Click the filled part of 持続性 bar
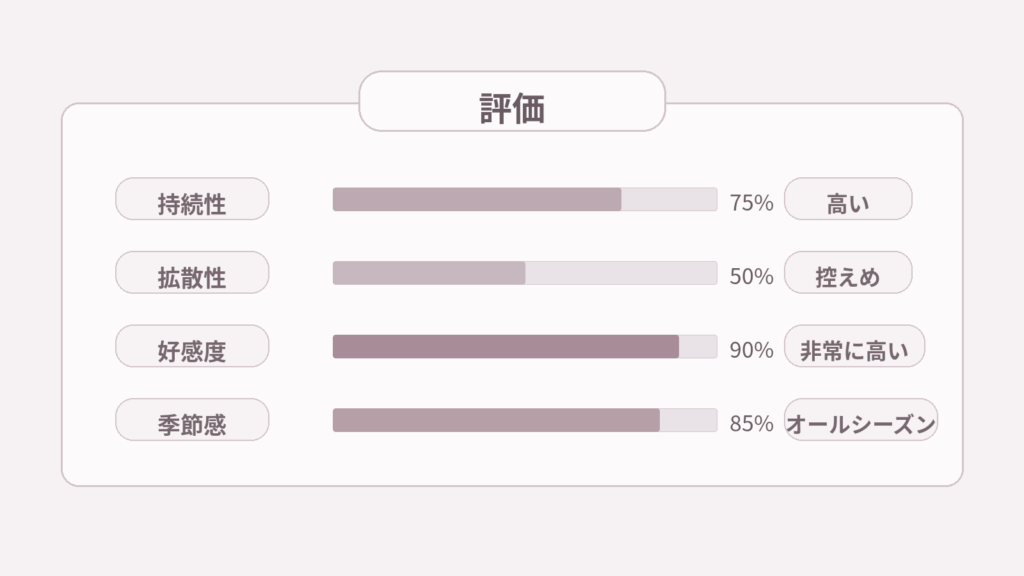This screenshot has height=576, width=1024. [476, 199]
